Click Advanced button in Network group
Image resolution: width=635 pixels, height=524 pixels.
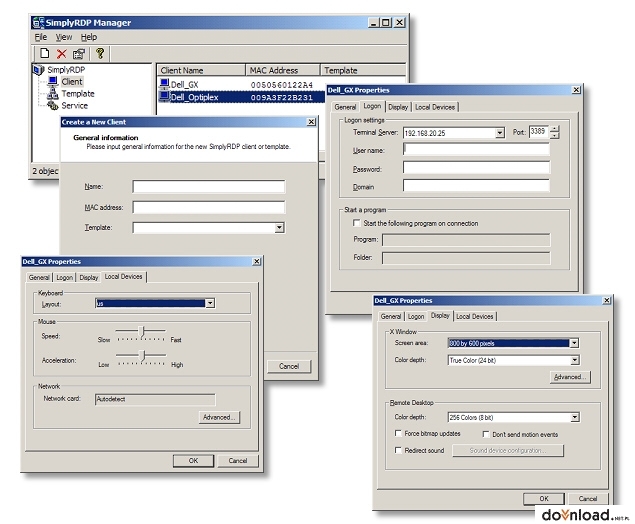[x=219, y=417]
